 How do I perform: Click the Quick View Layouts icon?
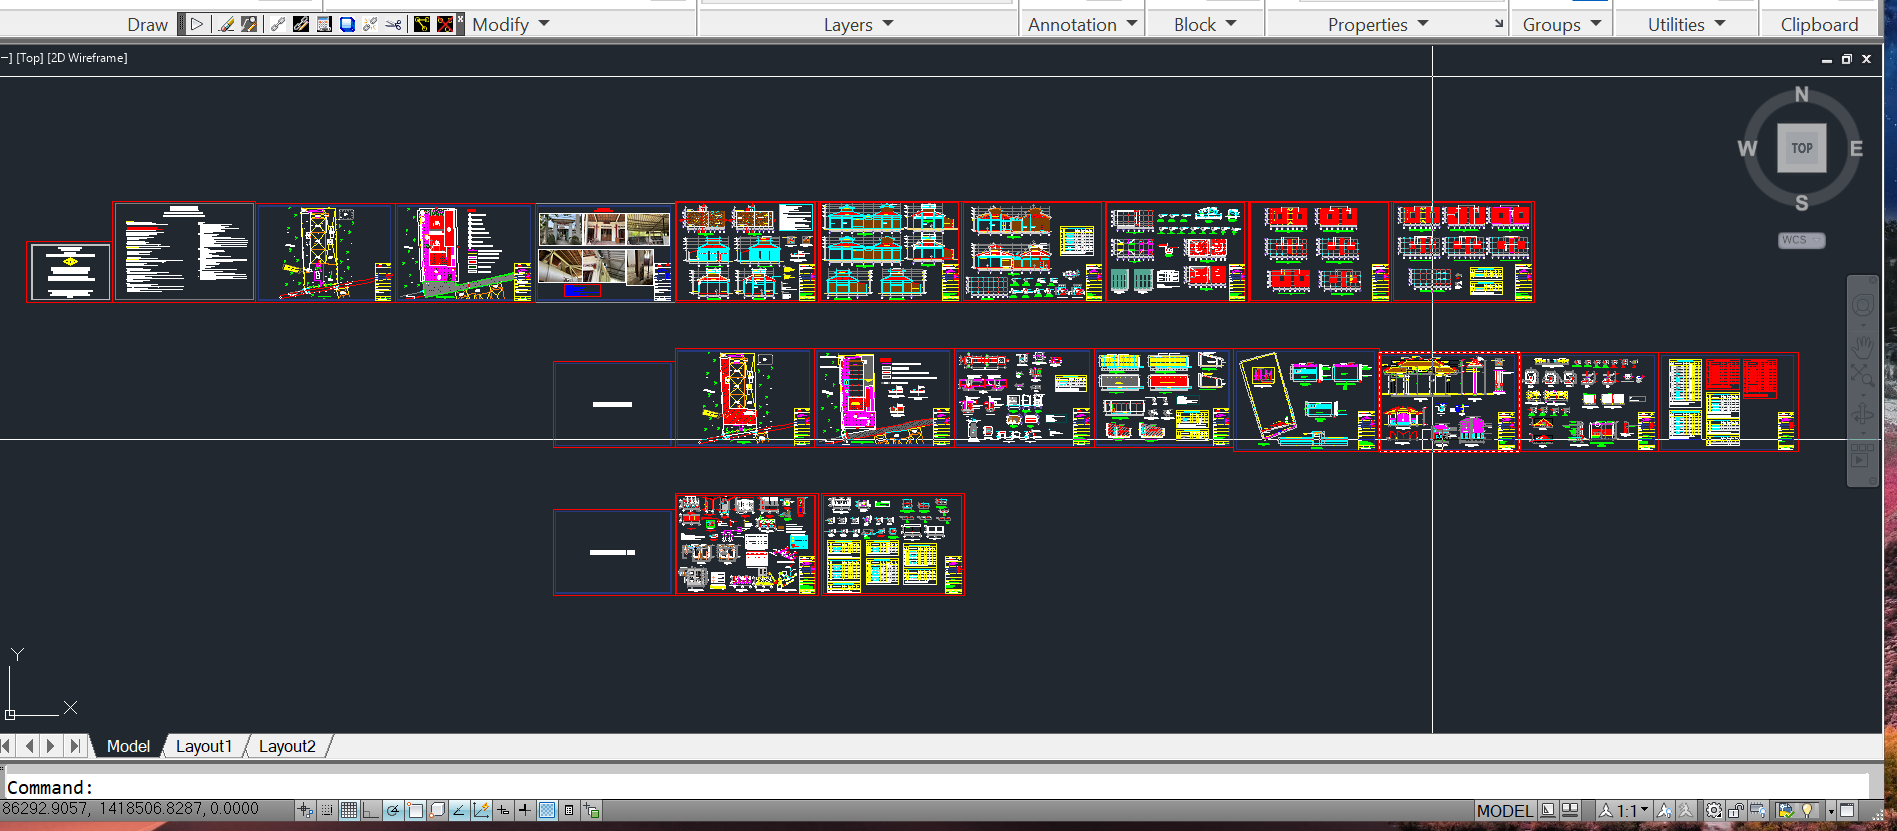(x=1570, y=810)
